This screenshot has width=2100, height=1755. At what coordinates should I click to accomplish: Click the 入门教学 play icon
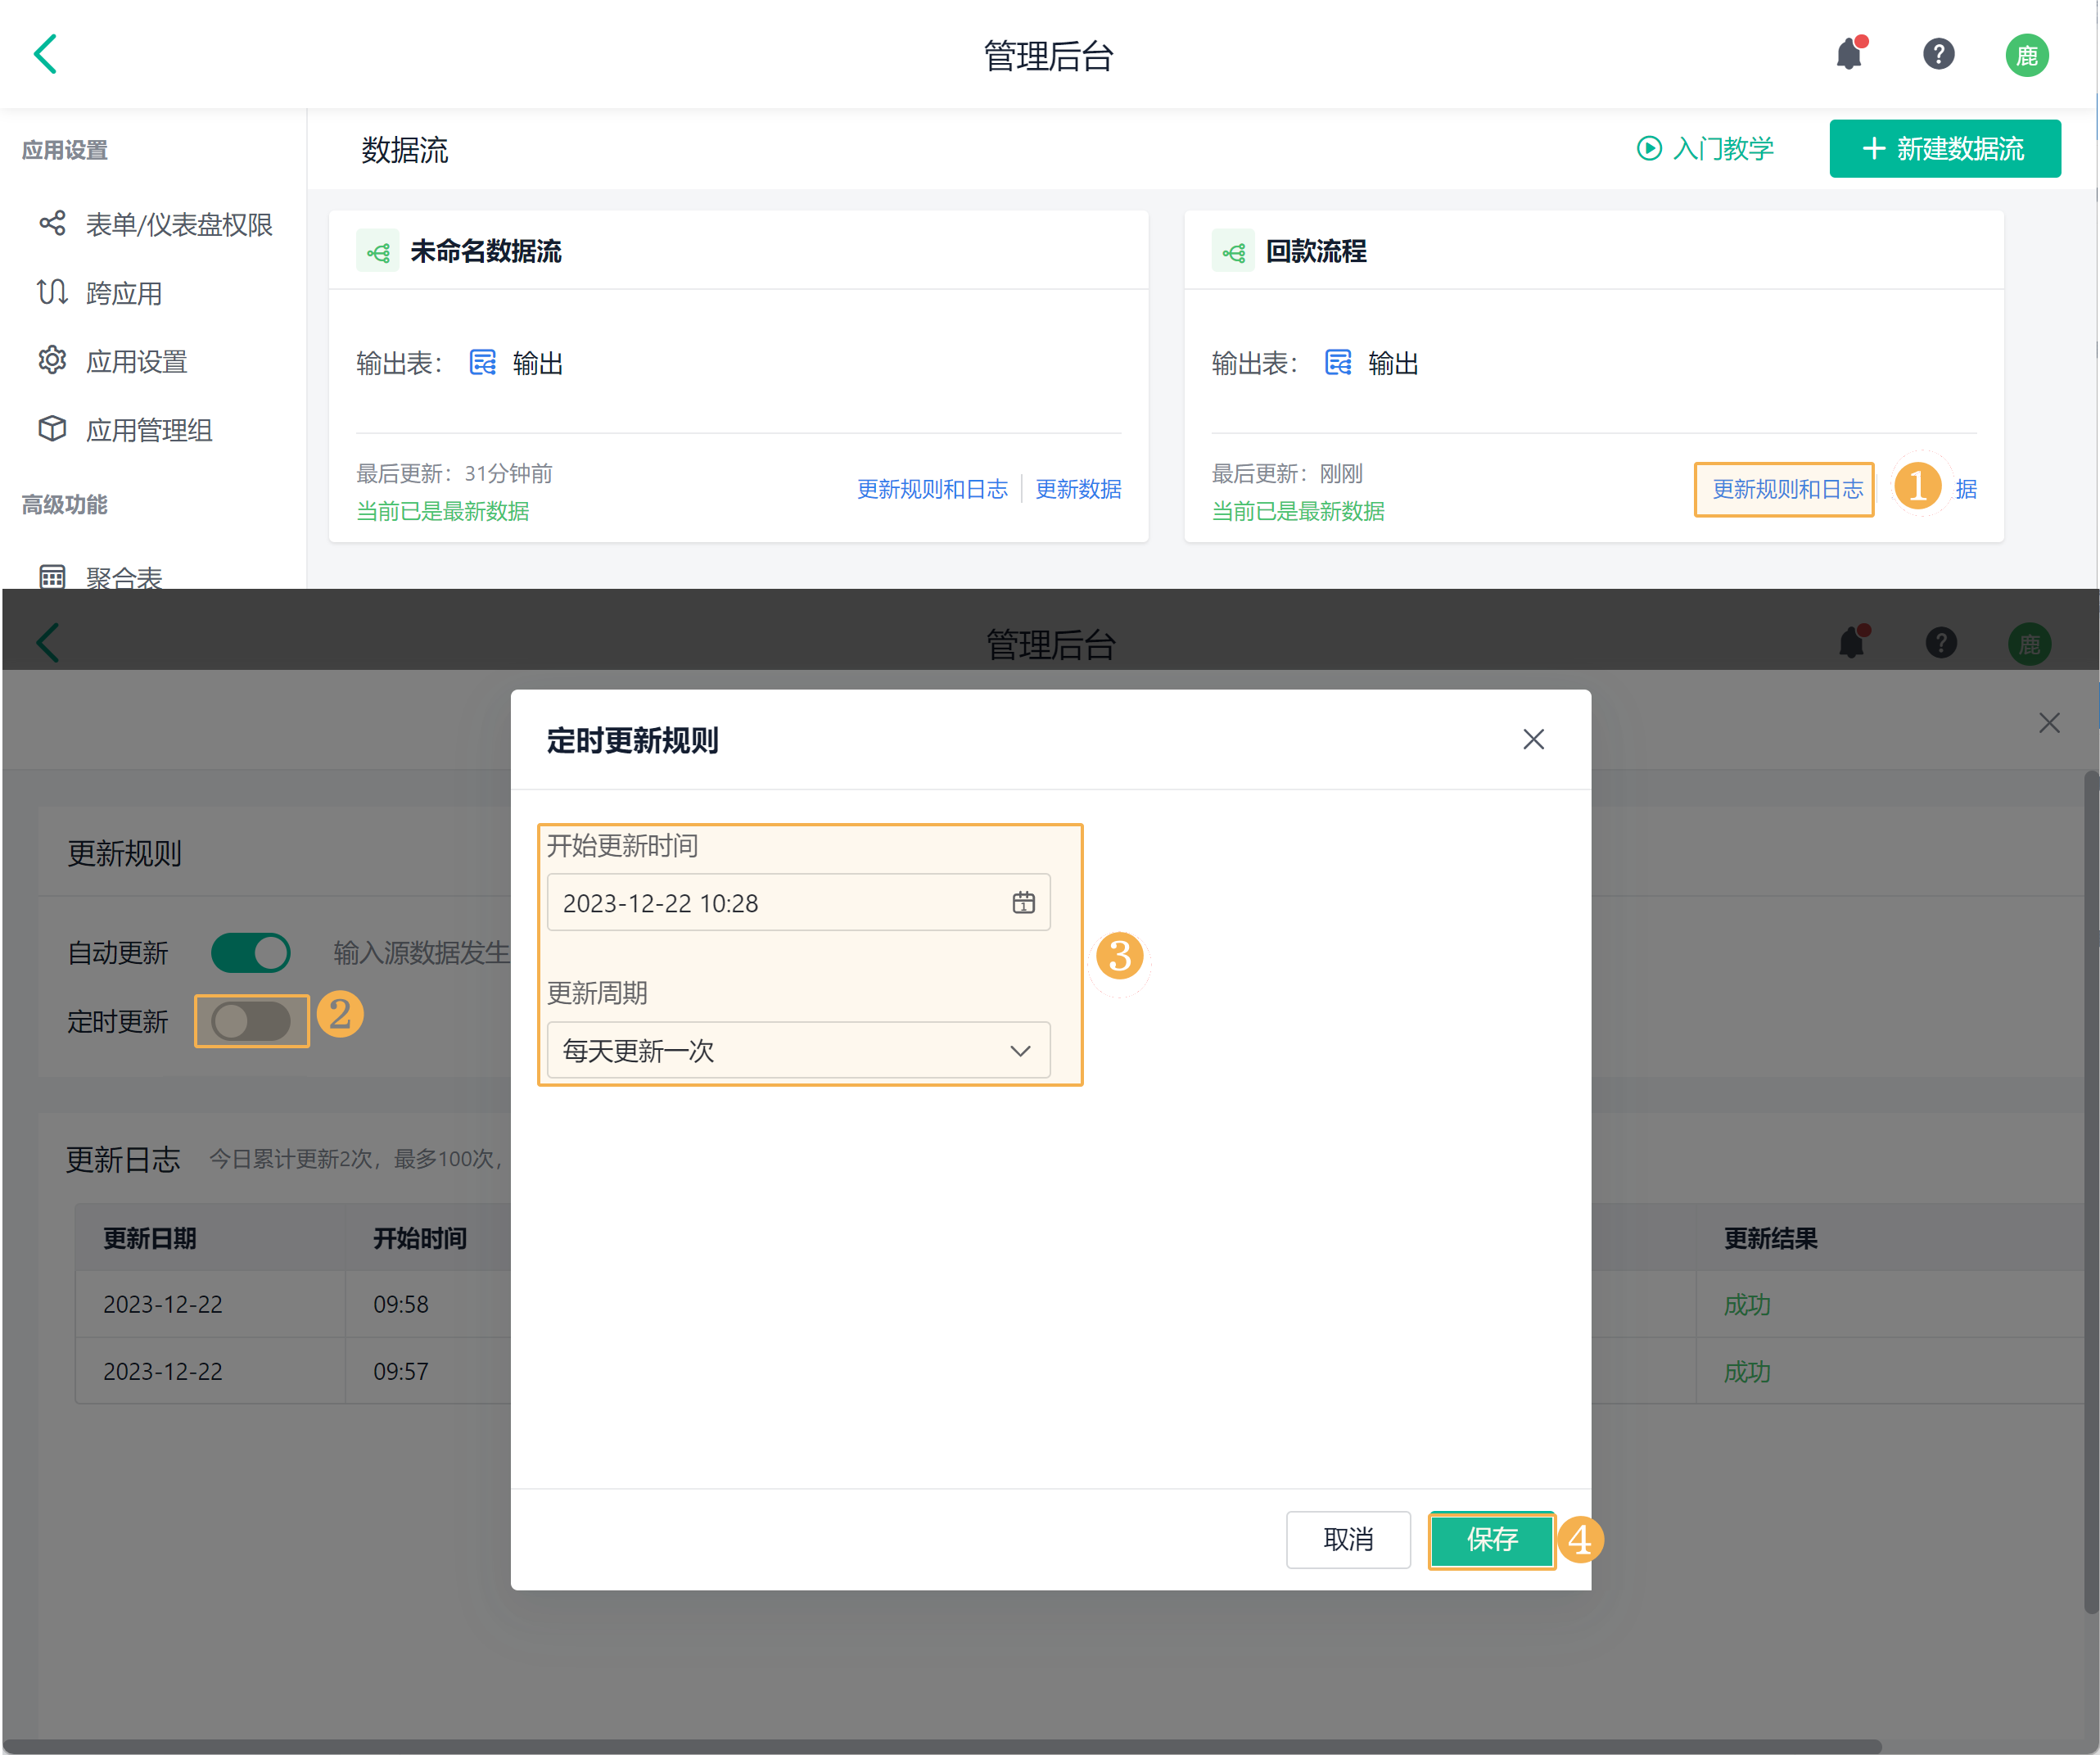pos(1648,149)
